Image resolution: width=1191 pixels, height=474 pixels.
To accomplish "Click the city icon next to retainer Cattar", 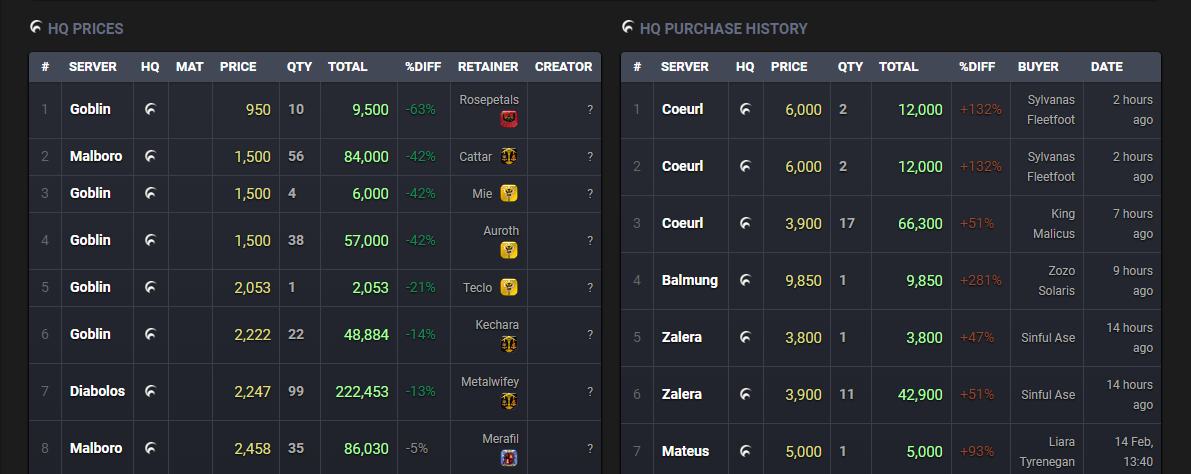I will [508, 156].
